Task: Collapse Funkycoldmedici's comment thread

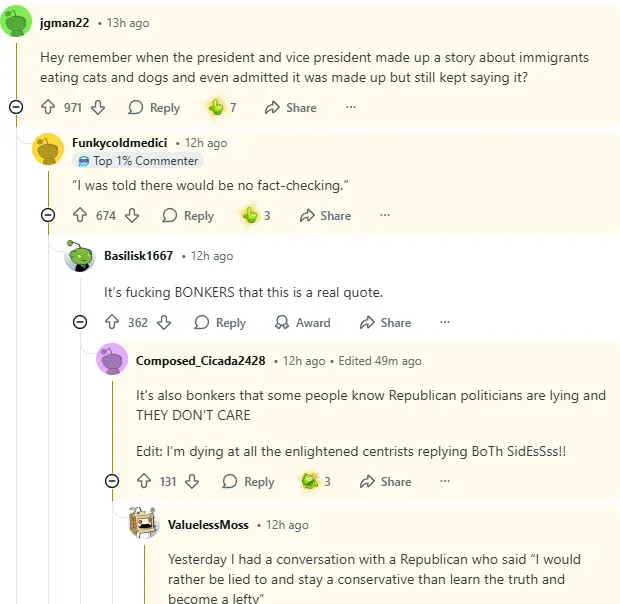Action: coord(48,215)
